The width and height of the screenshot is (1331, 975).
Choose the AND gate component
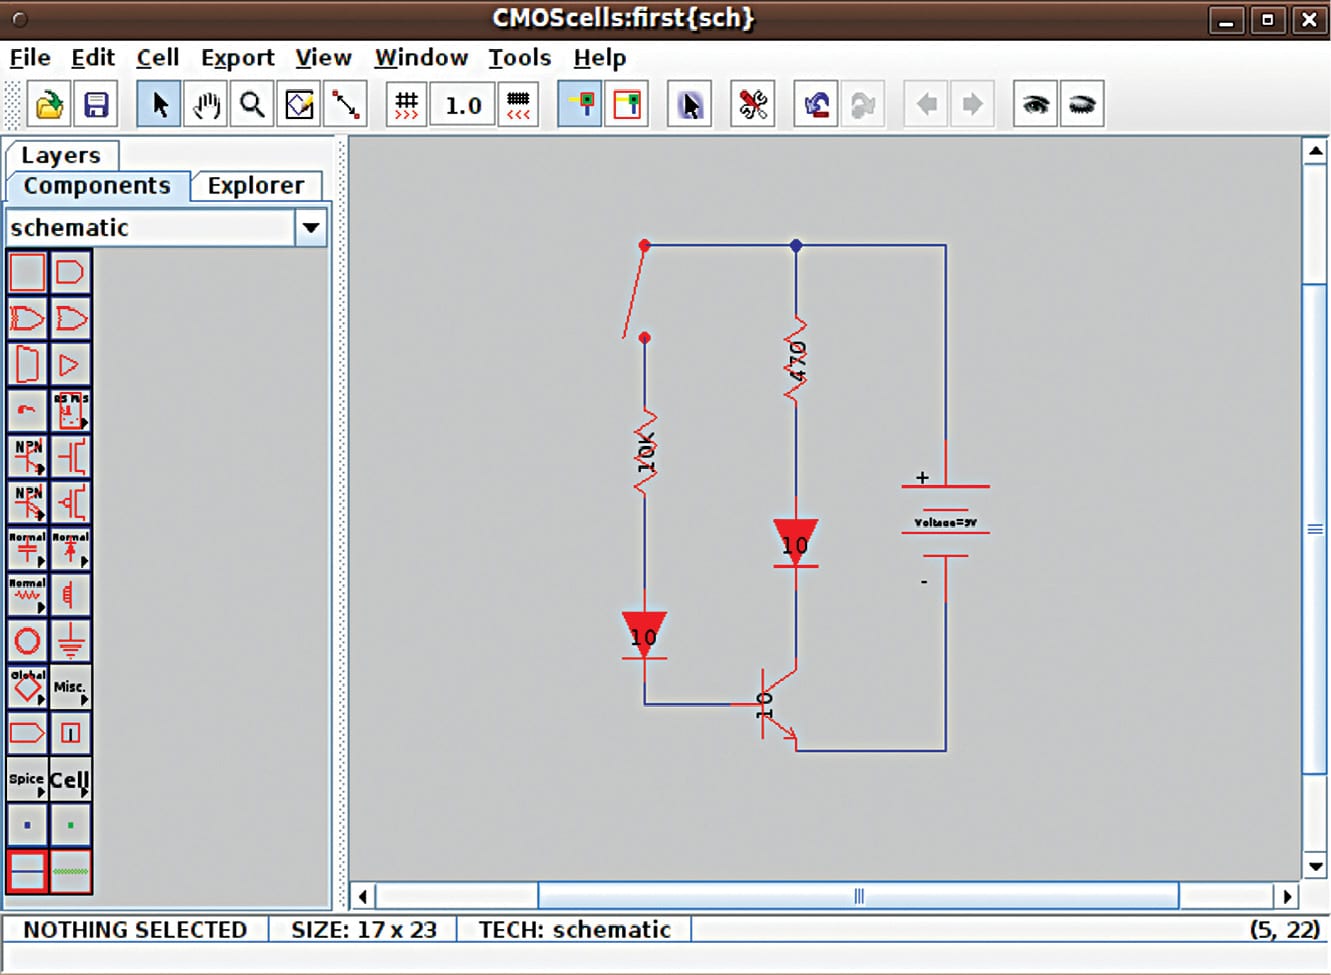[x=70, y=272]
